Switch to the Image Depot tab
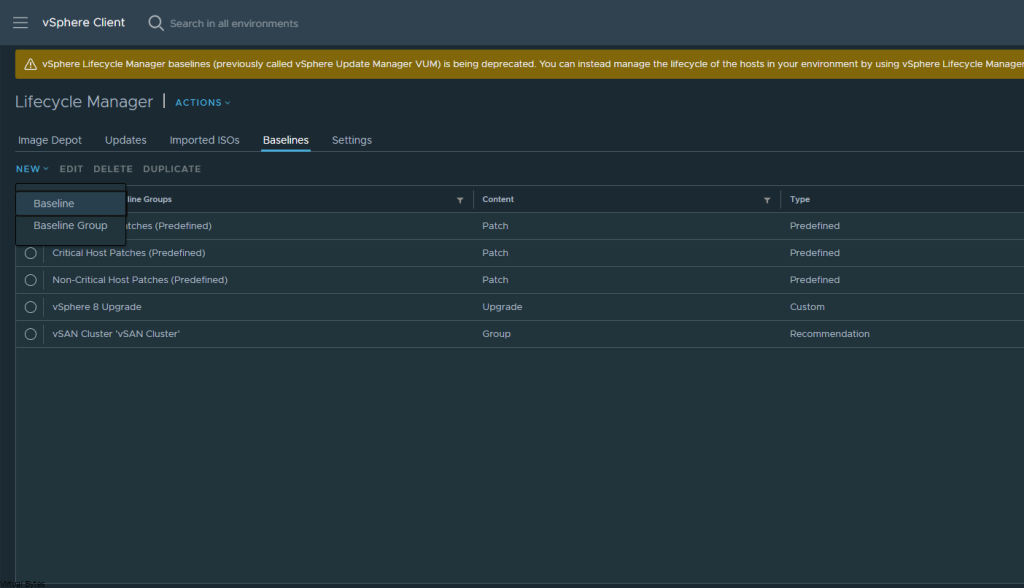This screenshot has height=588, width=1024. (50, 140)
